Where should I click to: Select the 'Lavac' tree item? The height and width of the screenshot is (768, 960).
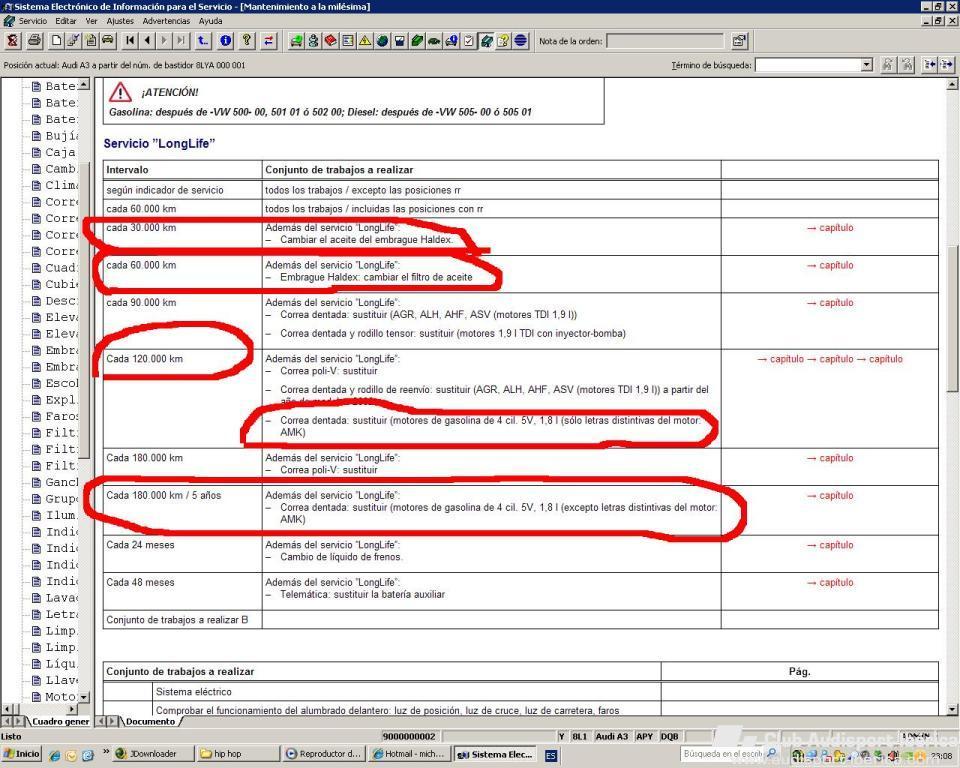click(x=55, y=598)
